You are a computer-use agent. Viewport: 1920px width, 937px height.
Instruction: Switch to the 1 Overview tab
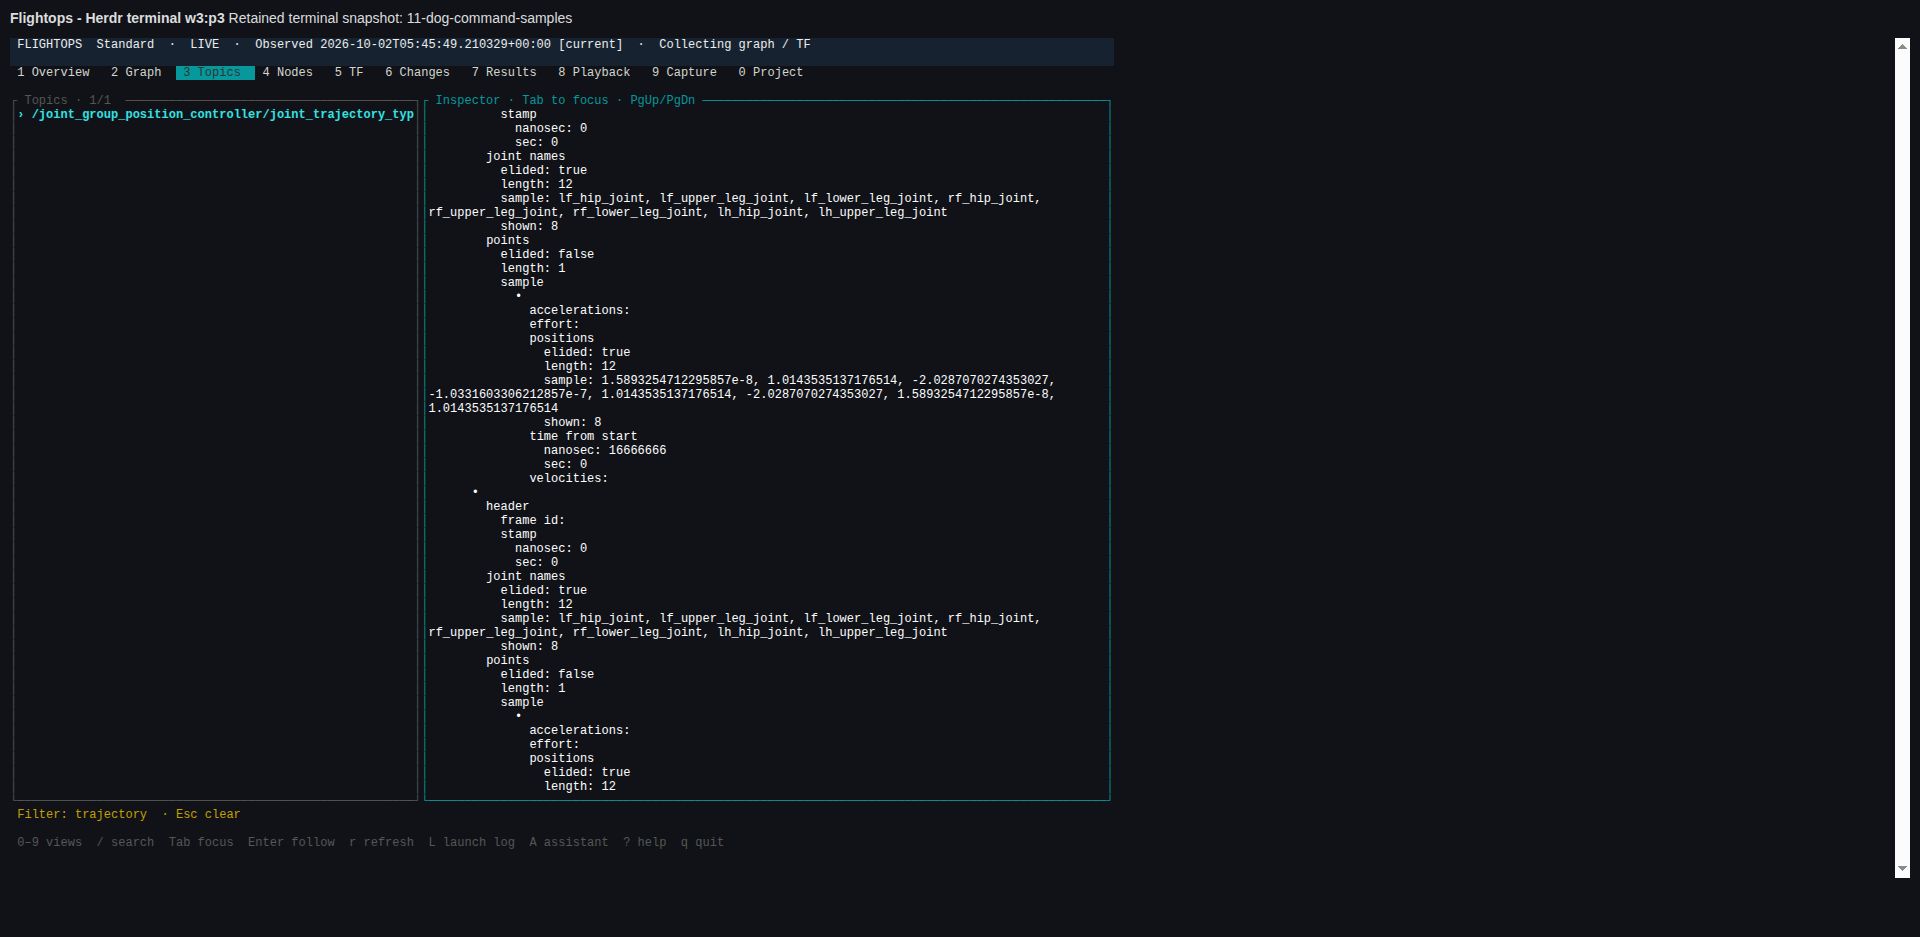click(x=53, y=72)
